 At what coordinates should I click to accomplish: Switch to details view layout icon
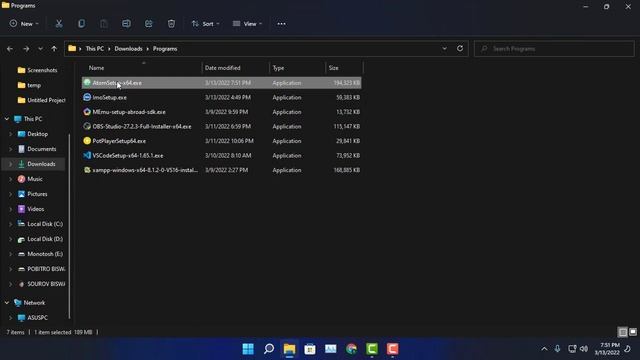point(623,332)
